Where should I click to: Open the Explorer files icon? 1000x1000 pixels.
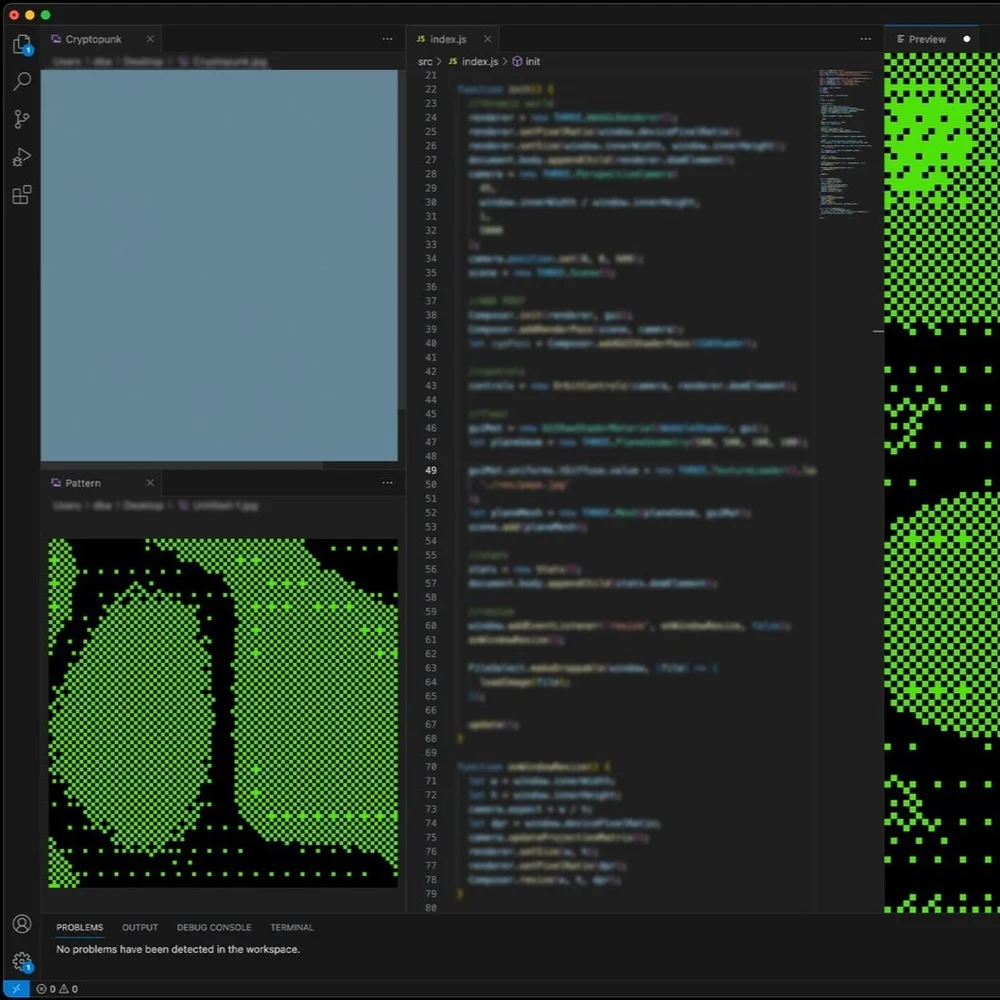pos(22,44)
